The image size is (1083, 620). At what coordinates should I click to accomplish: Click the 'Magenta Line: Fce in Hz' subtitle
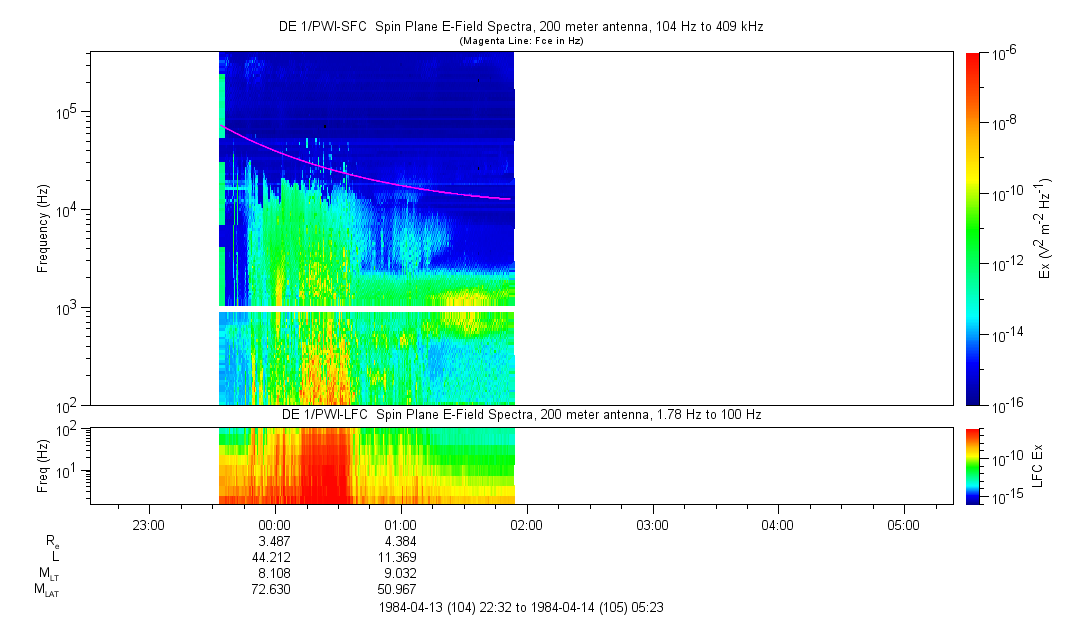pos(520,41)
